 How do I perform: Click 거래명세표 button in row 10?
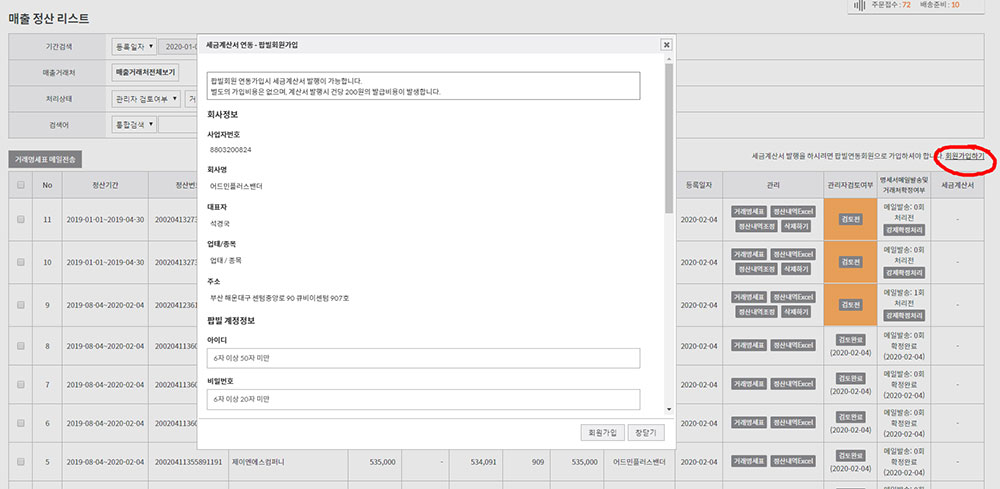click(749, 254)
